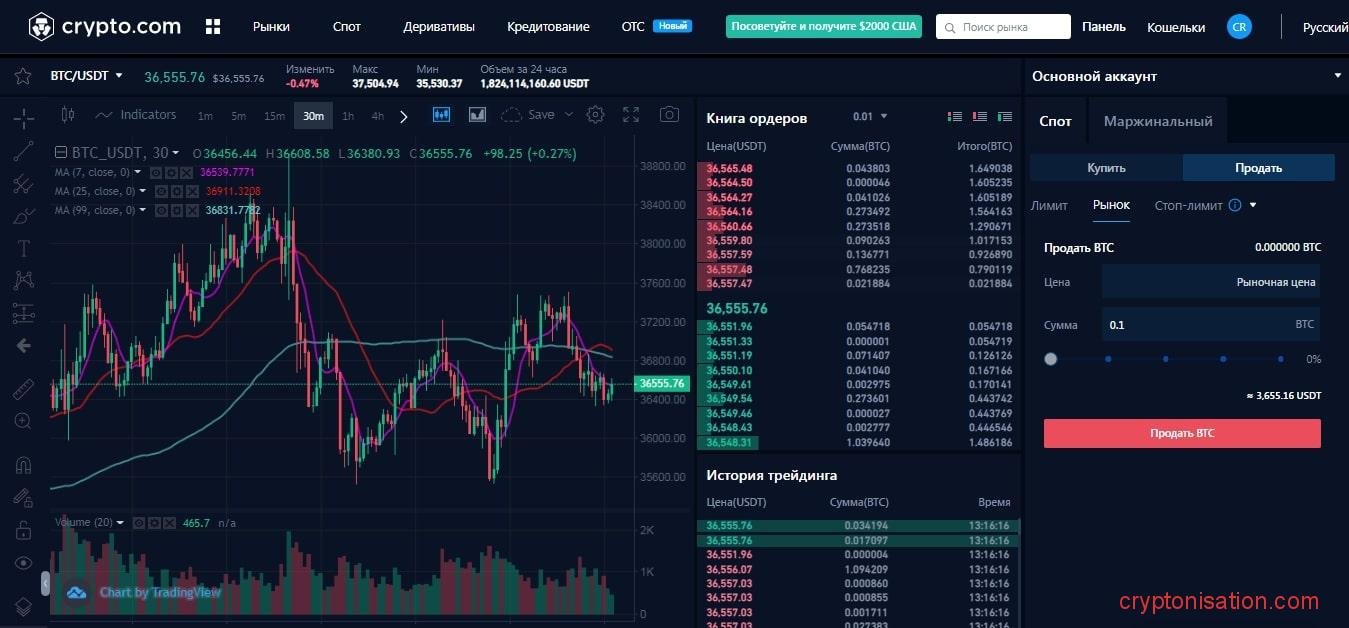Add BTC/USDT to favorites with star icon

coord(22,76)
